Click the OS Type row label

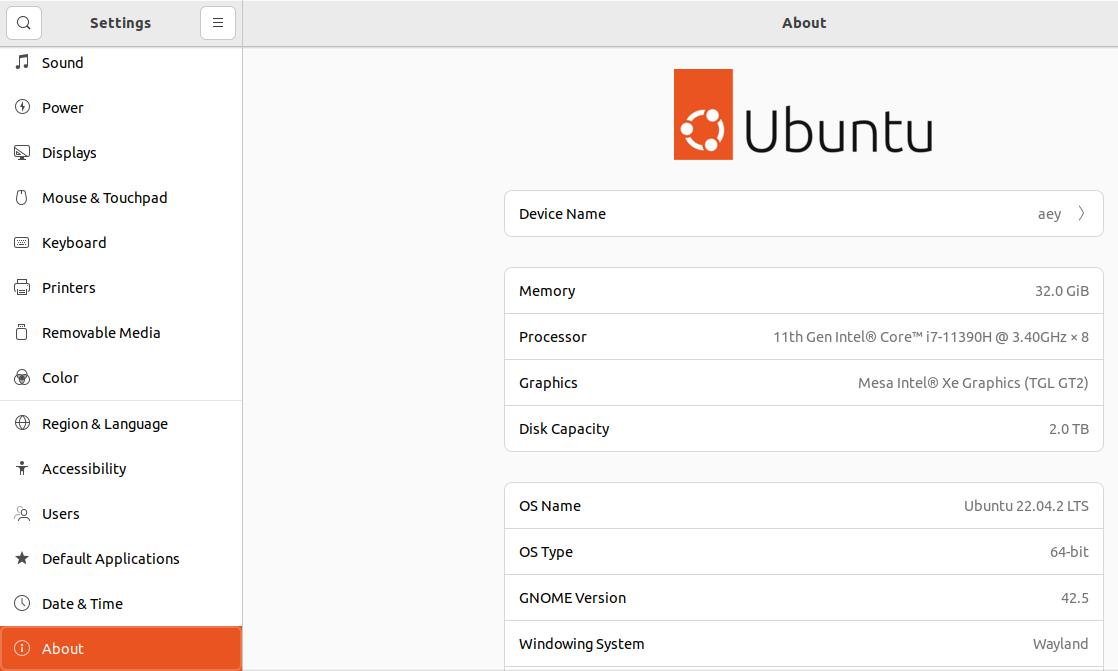click(545, 552)
